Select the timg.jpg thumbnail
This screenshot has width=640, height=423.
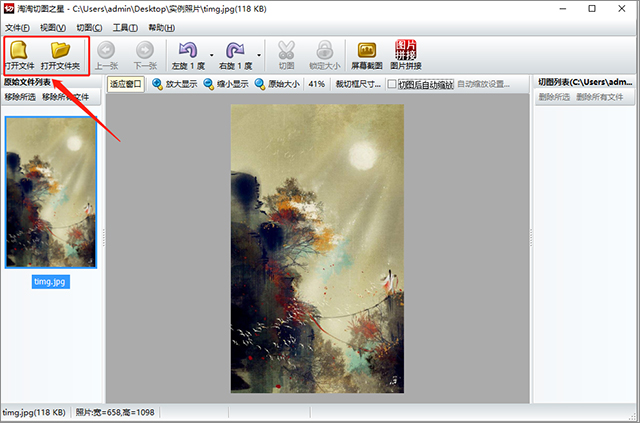coord(51,192)
